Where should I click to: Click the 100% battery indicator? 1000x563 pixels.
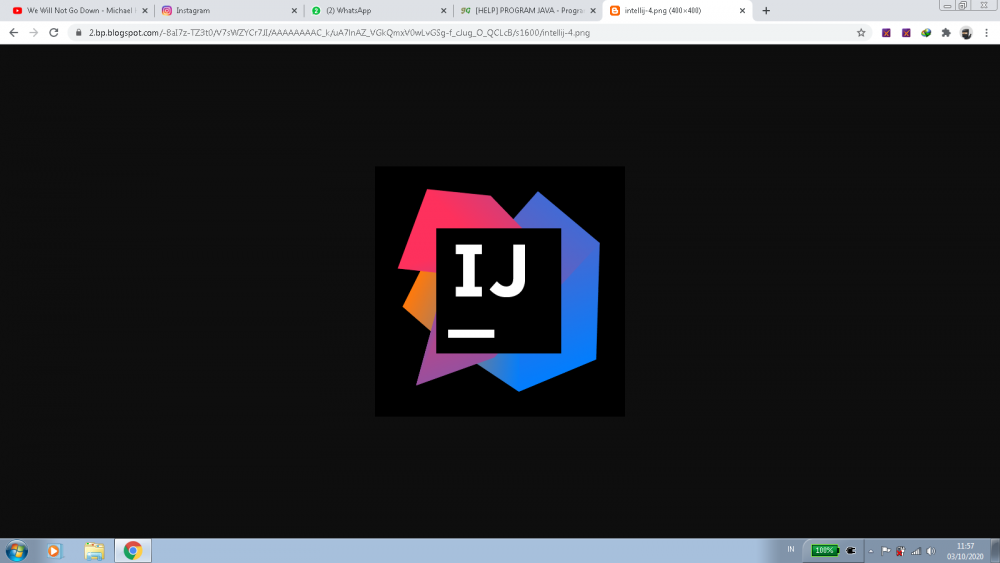pos(825,550)
